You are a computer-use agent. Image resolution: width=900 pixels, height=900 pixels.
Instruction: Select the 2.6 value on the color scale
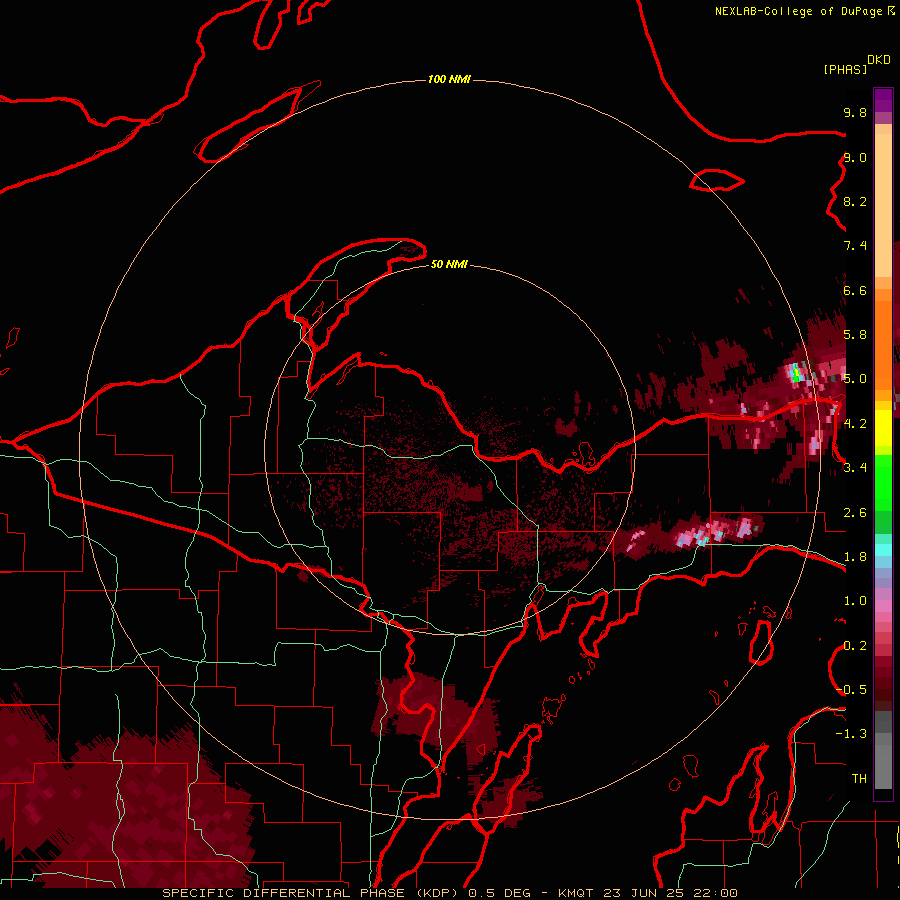[x=855, y=513]
